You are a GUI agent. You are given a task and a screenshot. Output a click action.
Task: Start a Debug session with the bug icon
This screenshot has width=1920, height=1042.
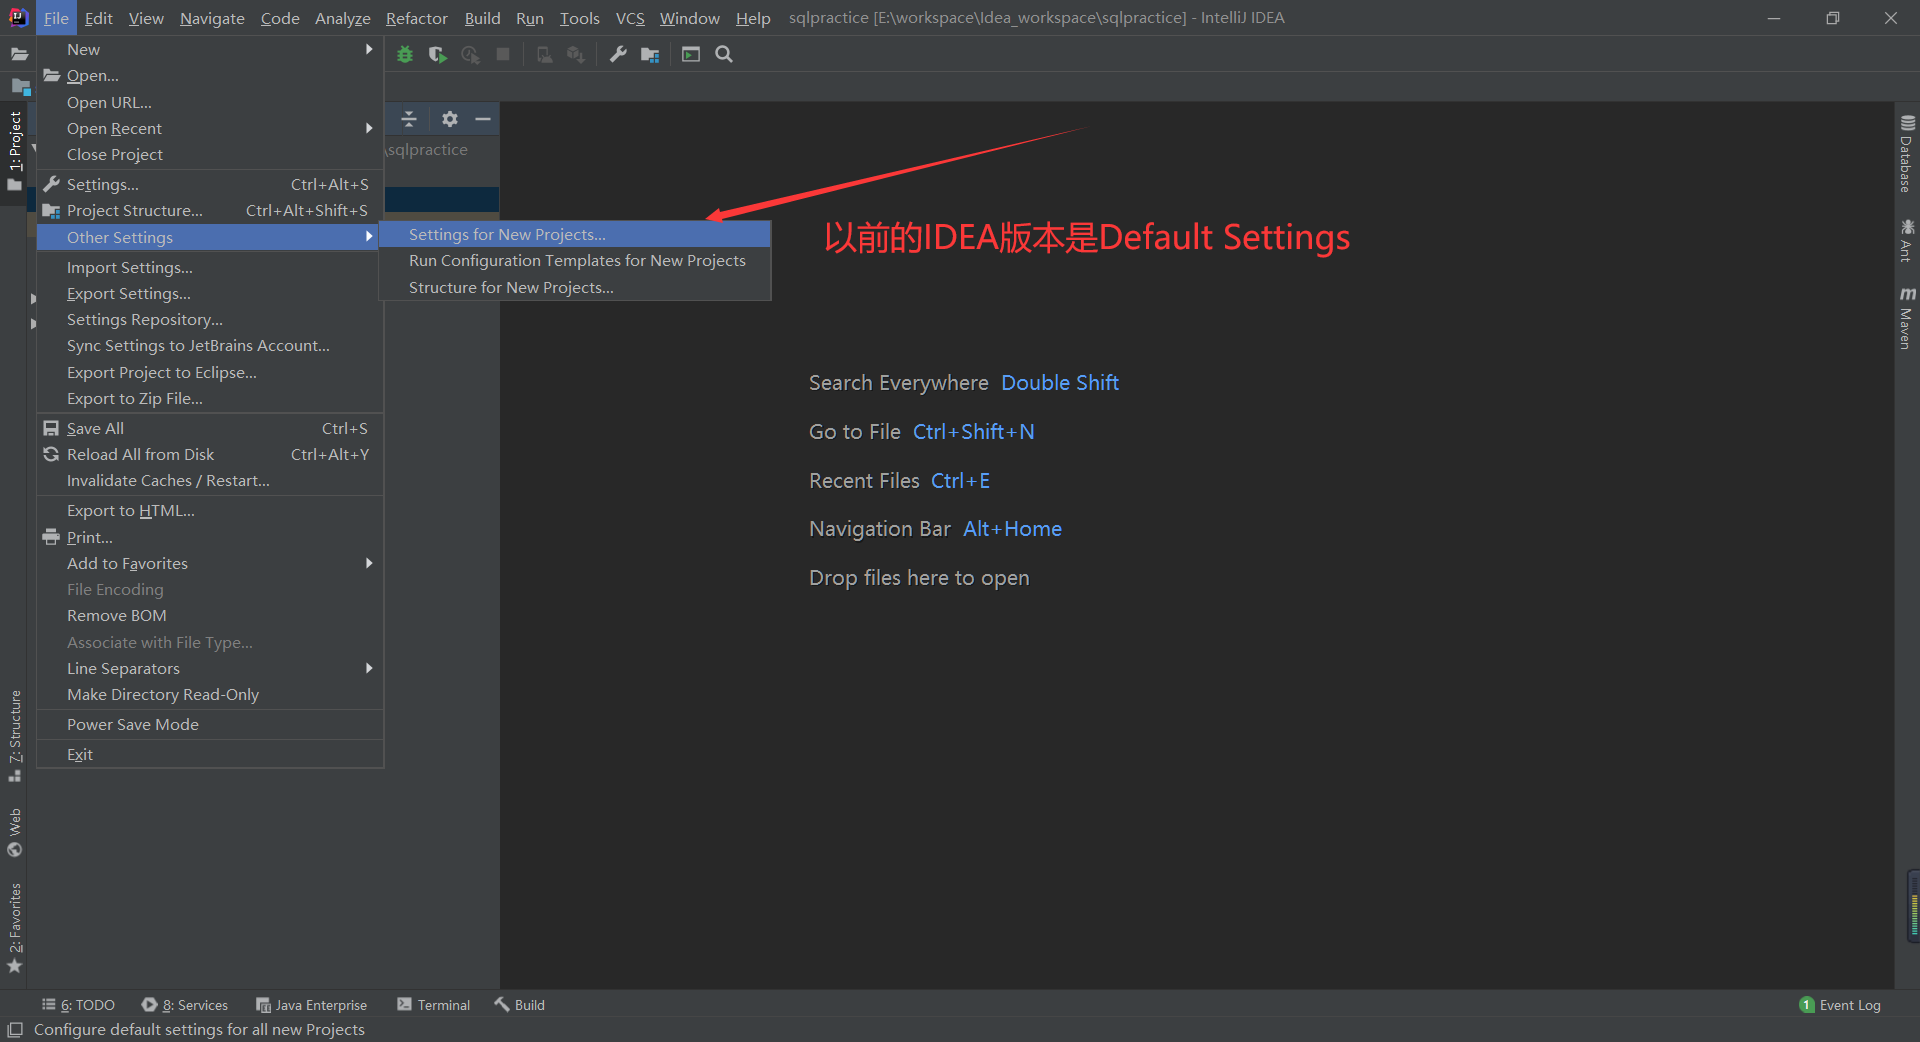405,55
